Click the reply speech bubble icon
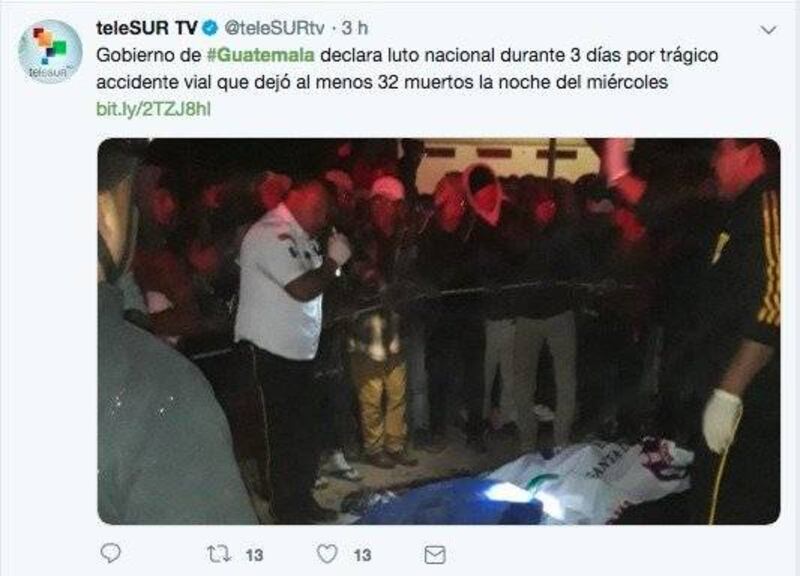 (111, 553)
